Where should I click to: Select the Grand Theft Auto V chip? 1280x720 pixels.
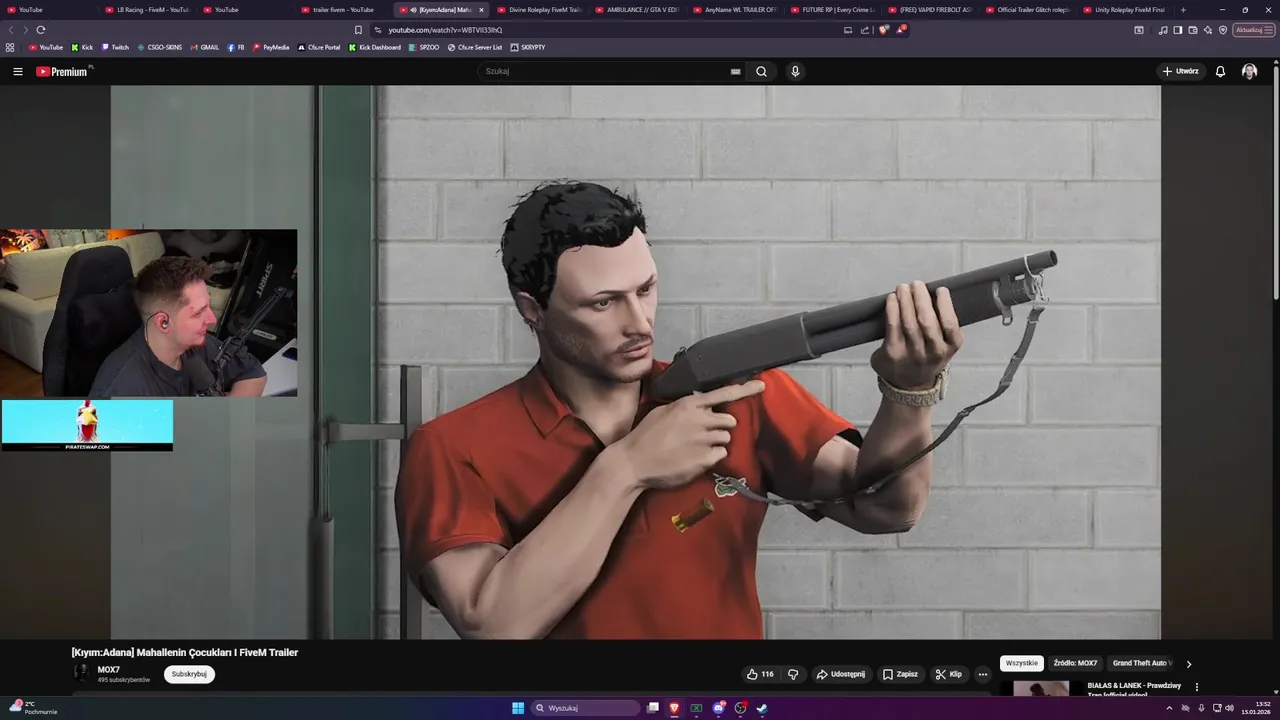click(1142, 663)
